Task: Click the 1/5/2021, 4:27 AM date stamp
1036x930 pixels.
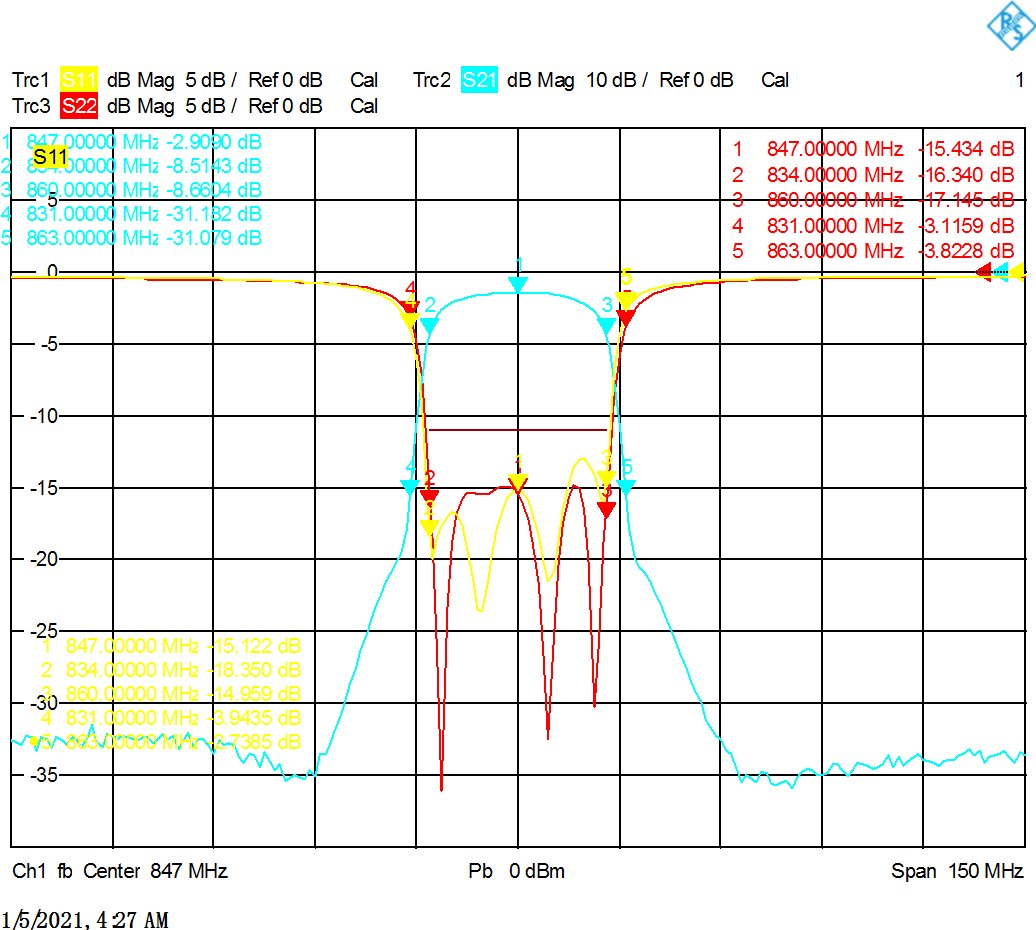Action: [x=85, y=919]
